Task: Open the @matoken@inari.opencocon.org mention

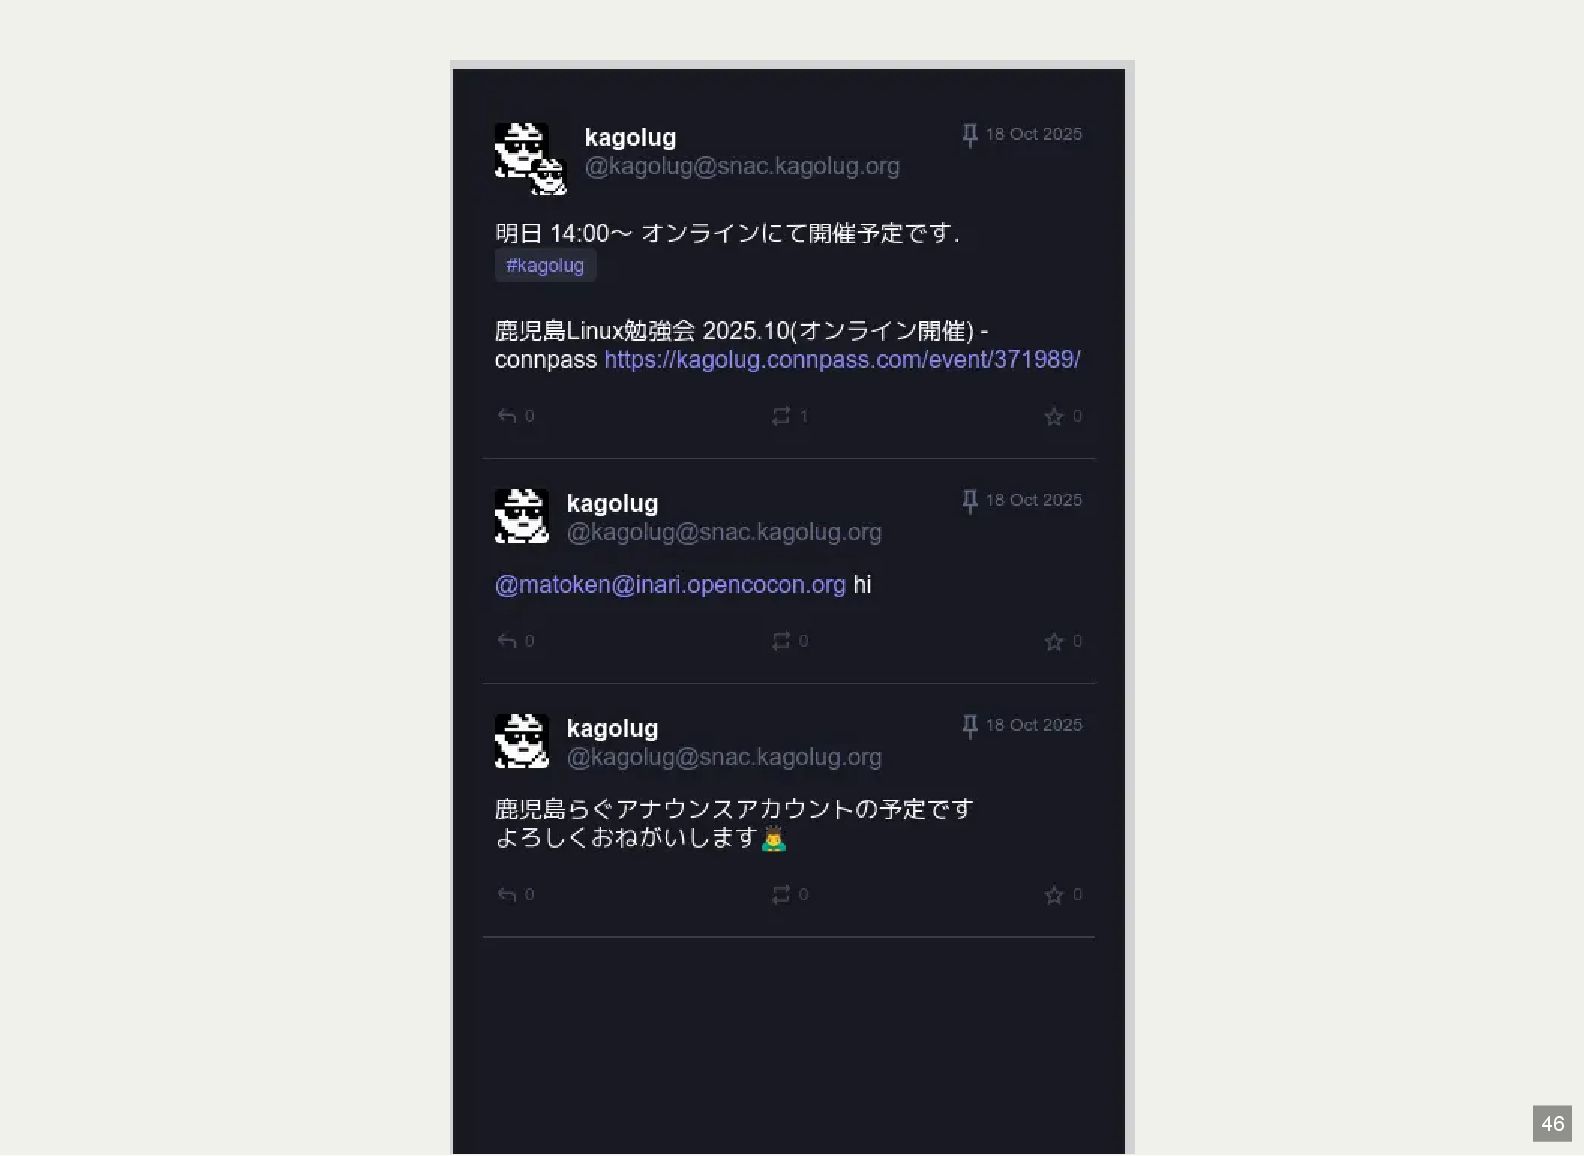Action: pyautogui.click(x=670, y=585)
